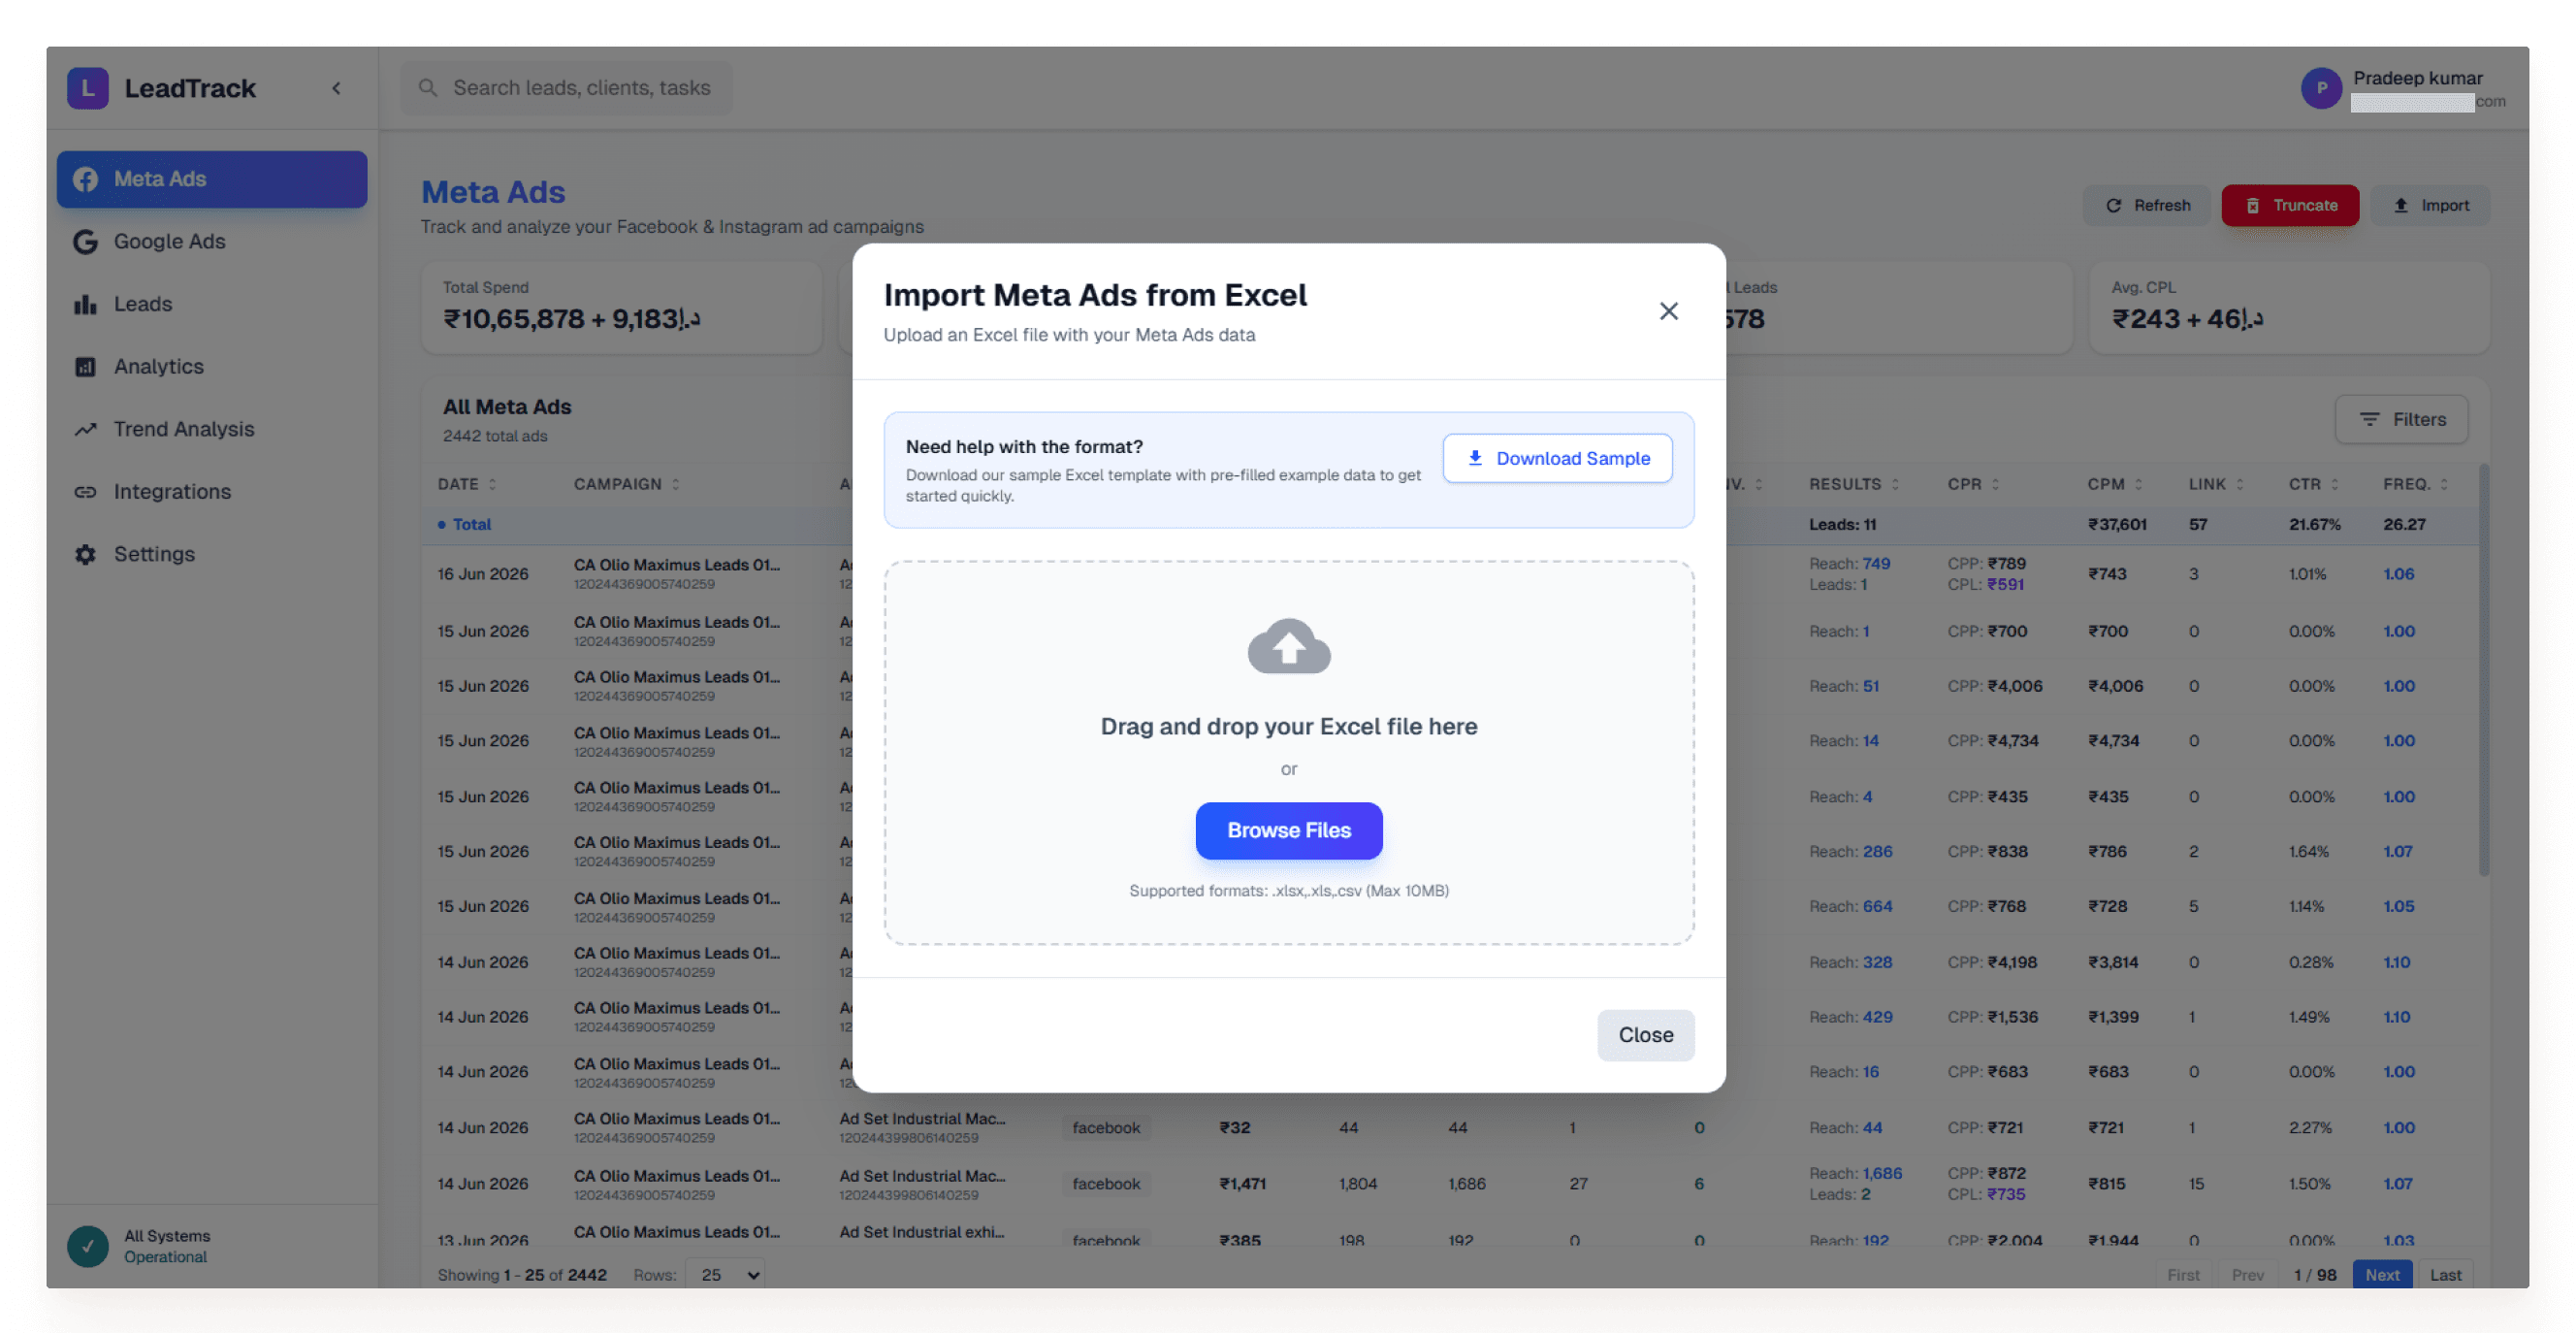Viewport: 2576px width, 1333px height.
Task: Click the LeadTrack logo icon
Action: (x=88, y=88)
